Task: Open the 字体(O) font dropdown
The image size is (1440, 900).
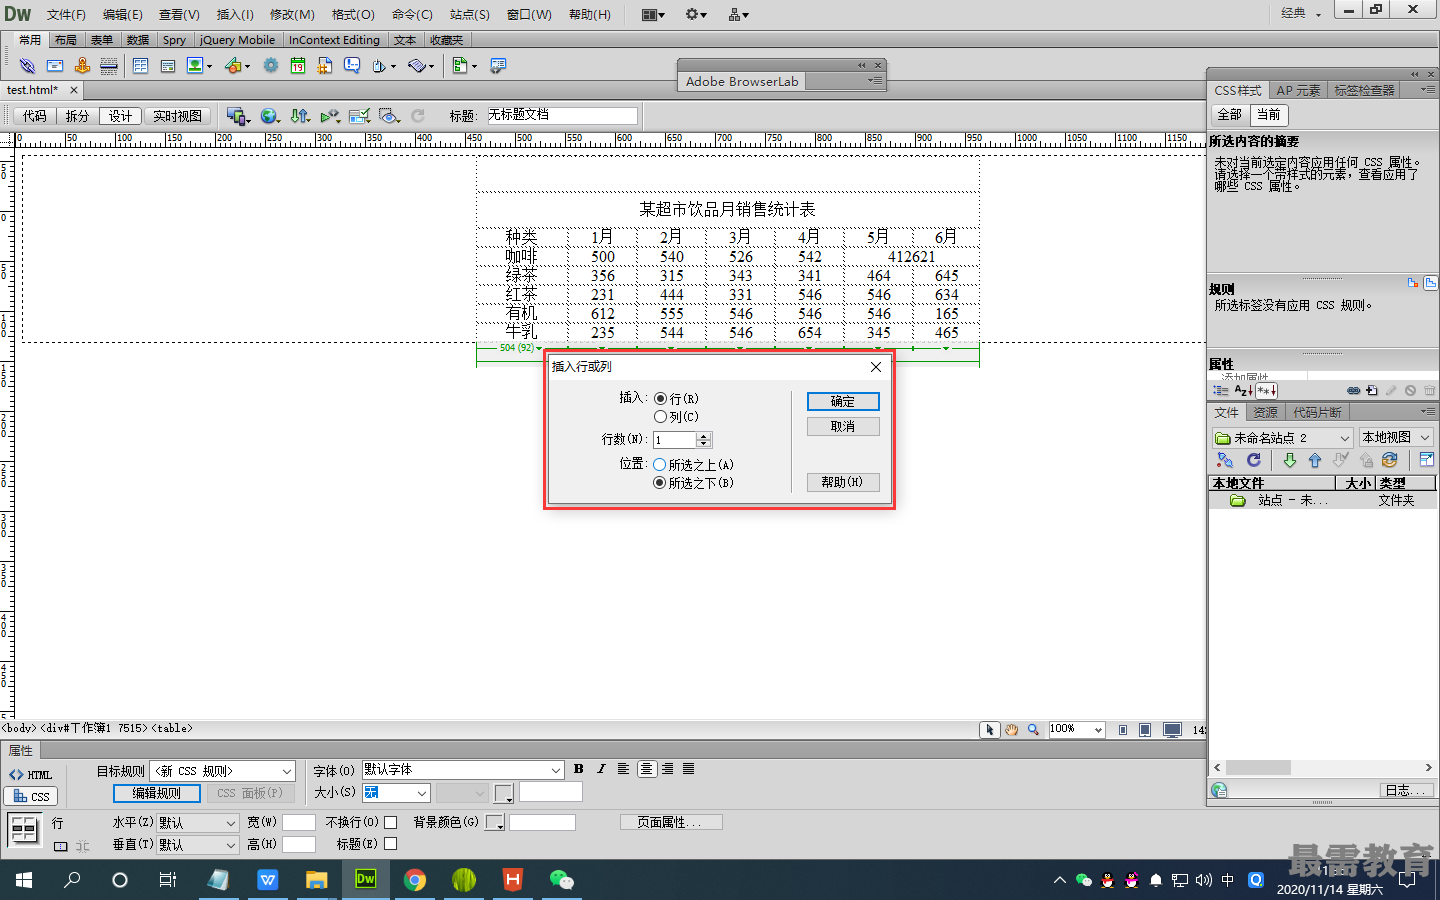Action: [x=463, y=770]
